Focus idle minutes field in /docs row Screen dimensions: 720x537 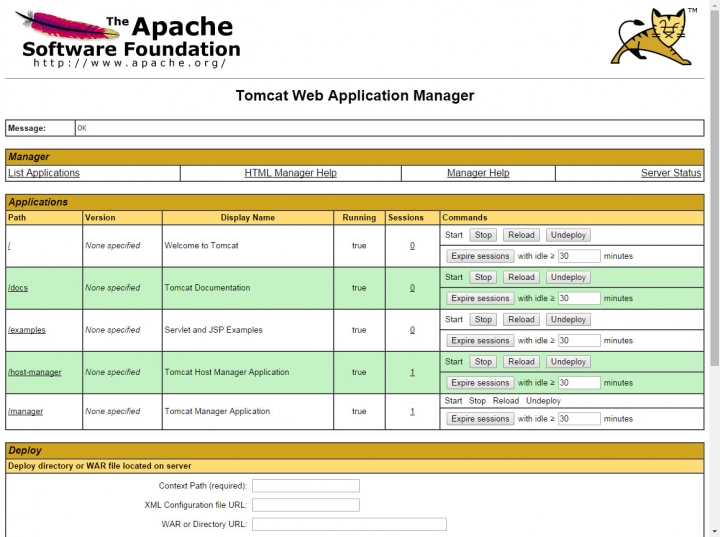pyautogui.click(x=579, y=299)
